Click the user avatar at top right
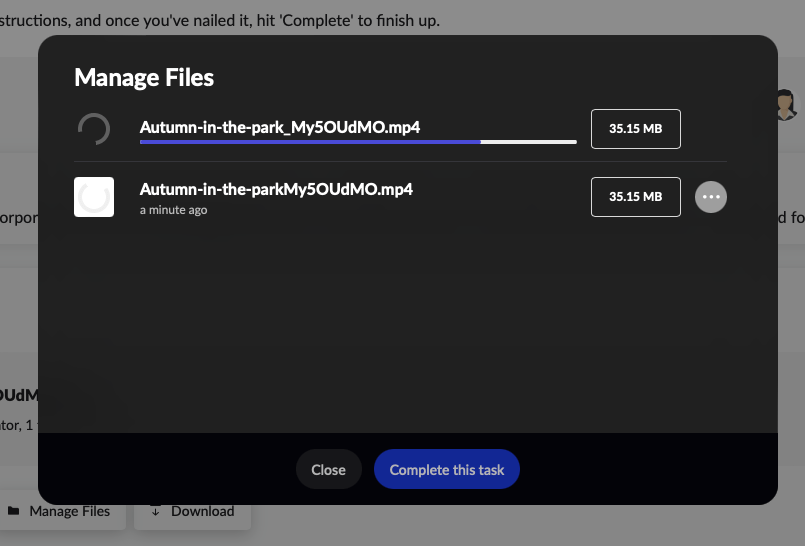Screen dimensions: 805x546 787,105
